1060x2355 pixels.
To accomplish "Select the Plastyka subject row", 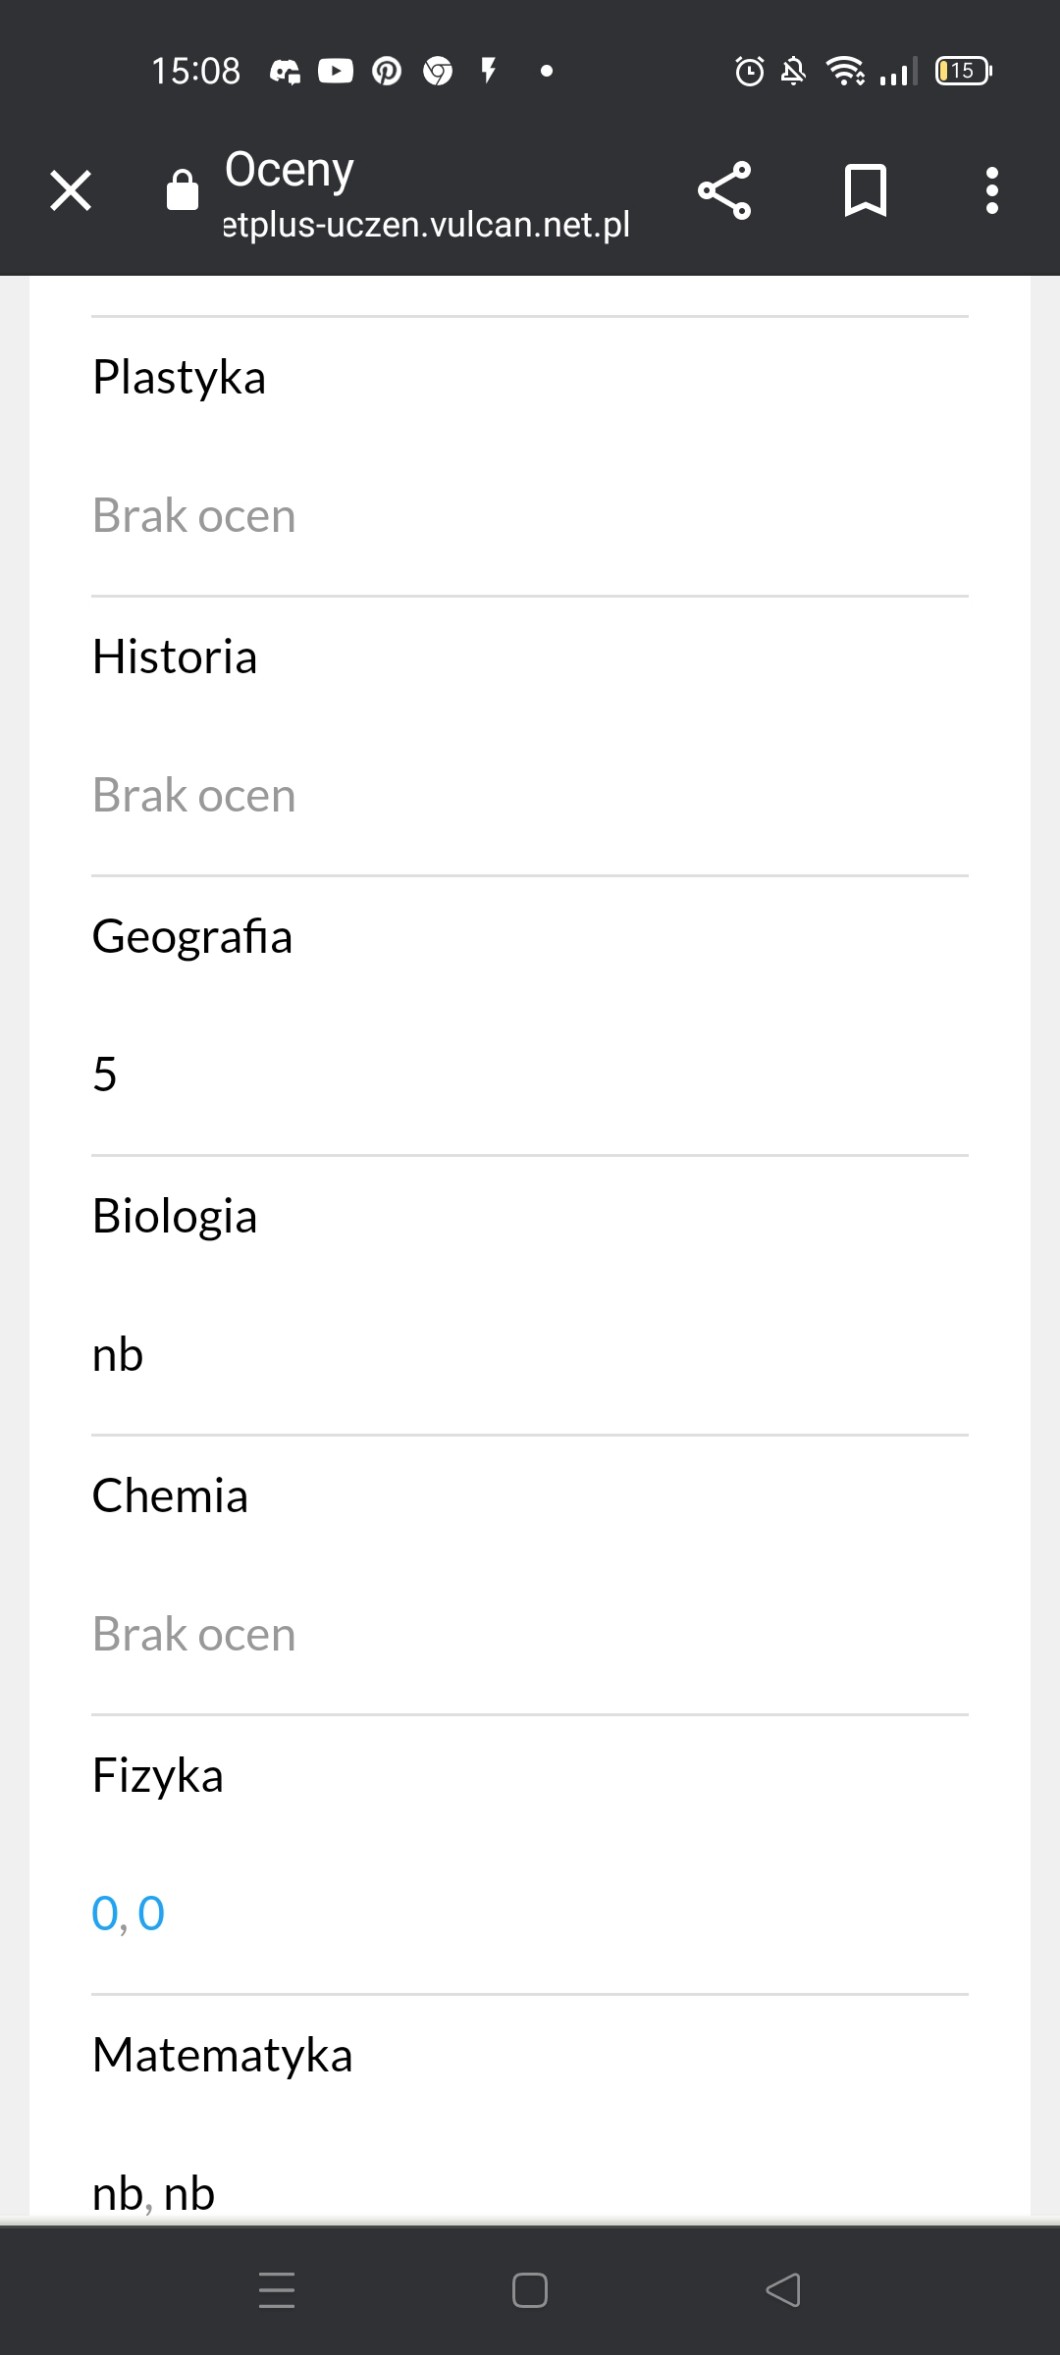I will (179, 377).
